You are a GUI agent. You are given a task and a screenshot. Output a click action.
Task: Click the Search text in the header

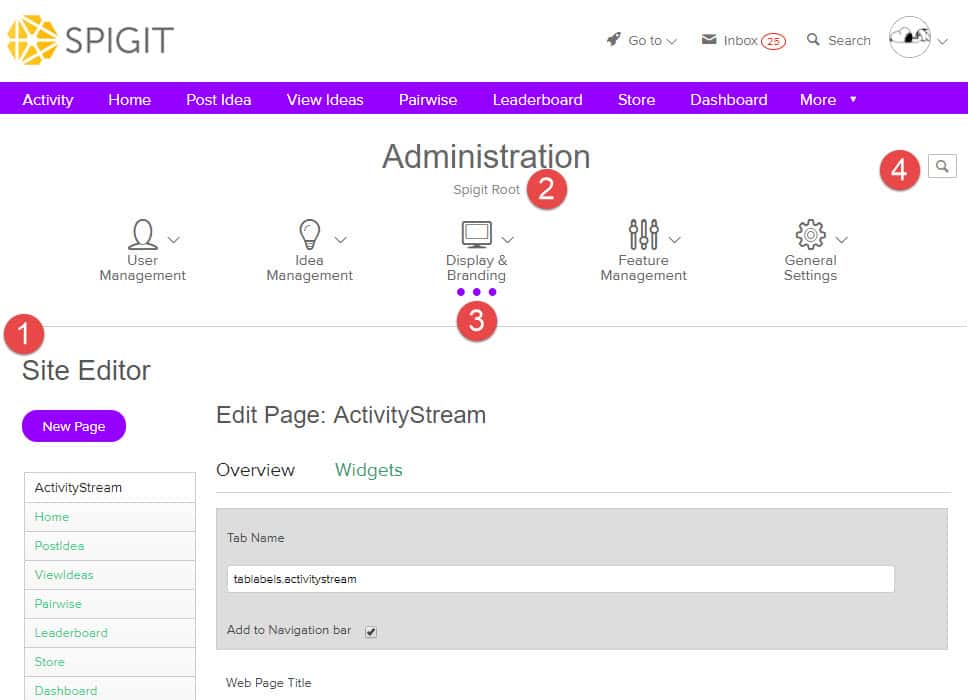click(x=849, y=40)
